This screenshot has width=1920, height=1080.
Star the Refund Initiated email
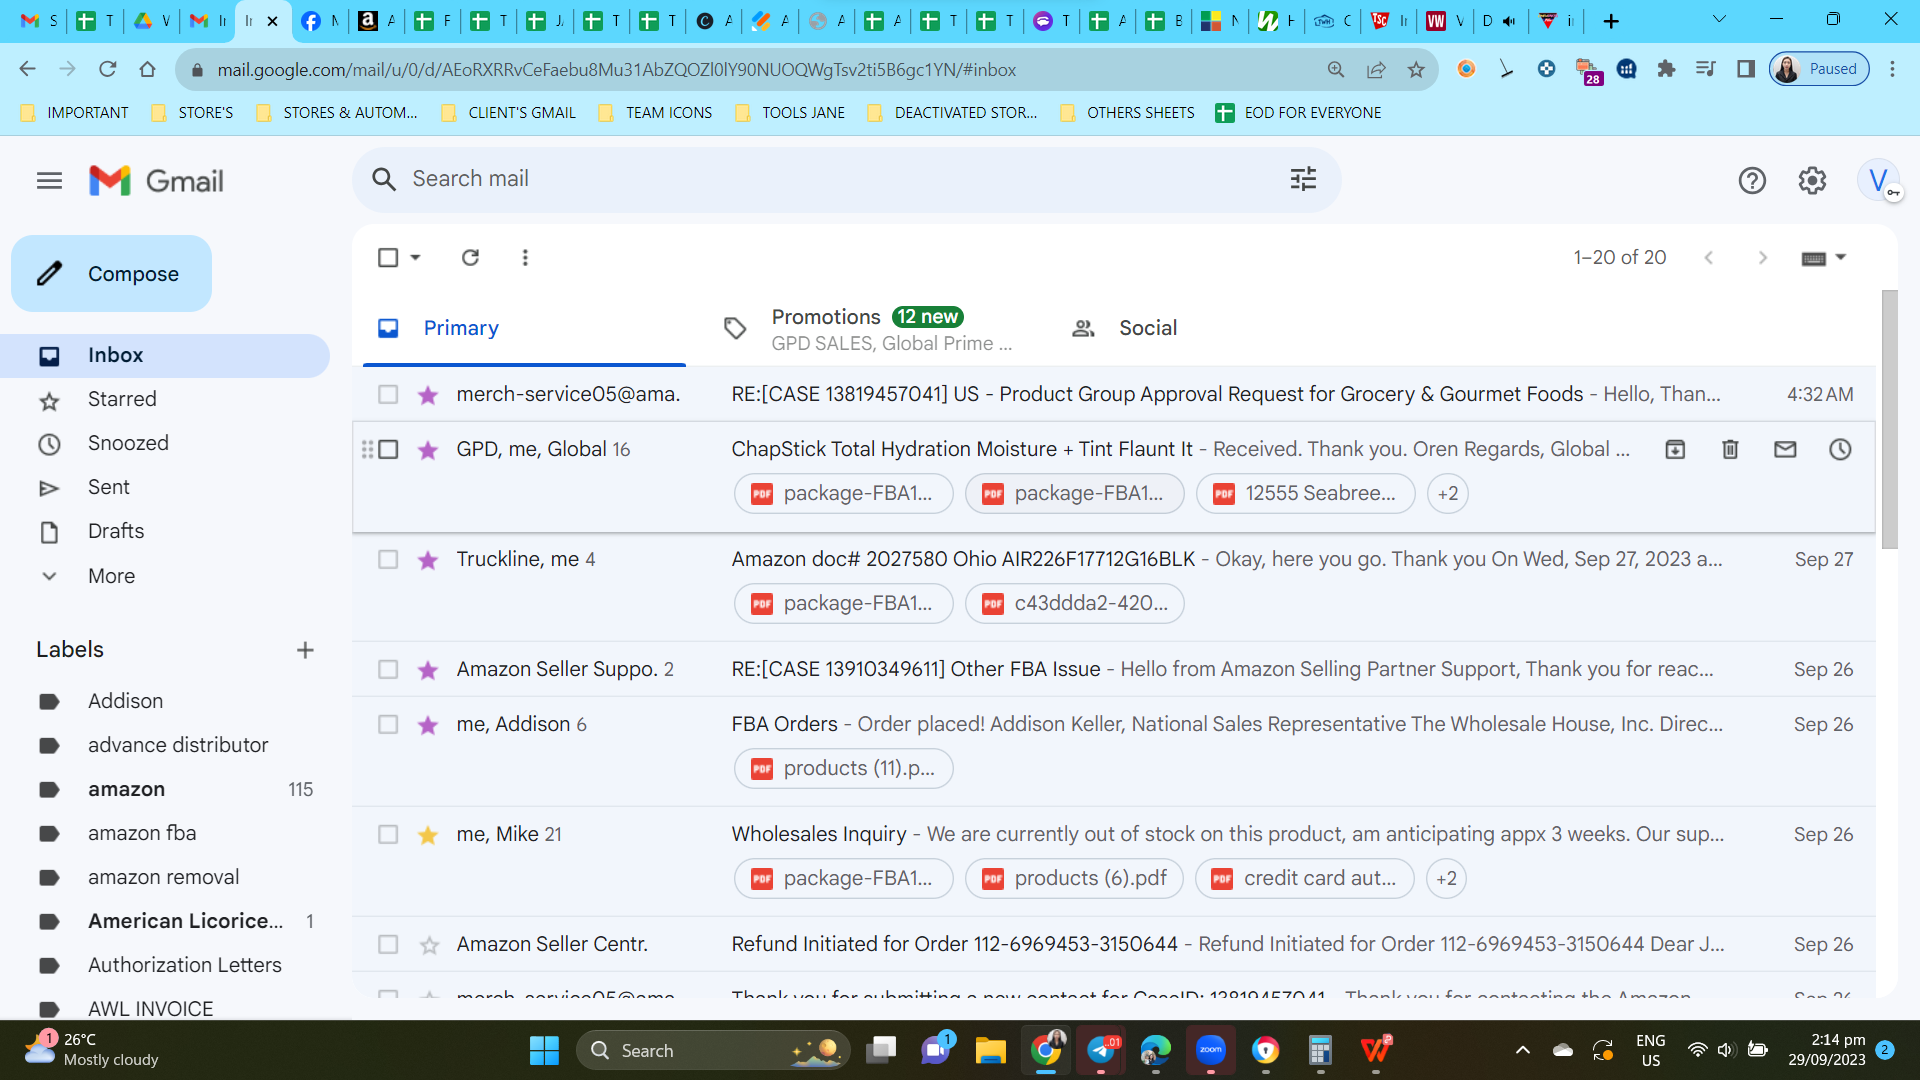coord(429,945)
